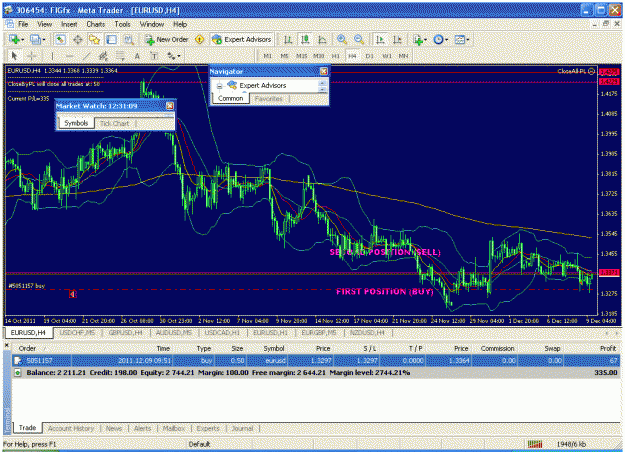The height and width of the screenshot is (452, 625).
Task: Toggle the Data Window toolbar icon
Action: [x=78, y=39]
